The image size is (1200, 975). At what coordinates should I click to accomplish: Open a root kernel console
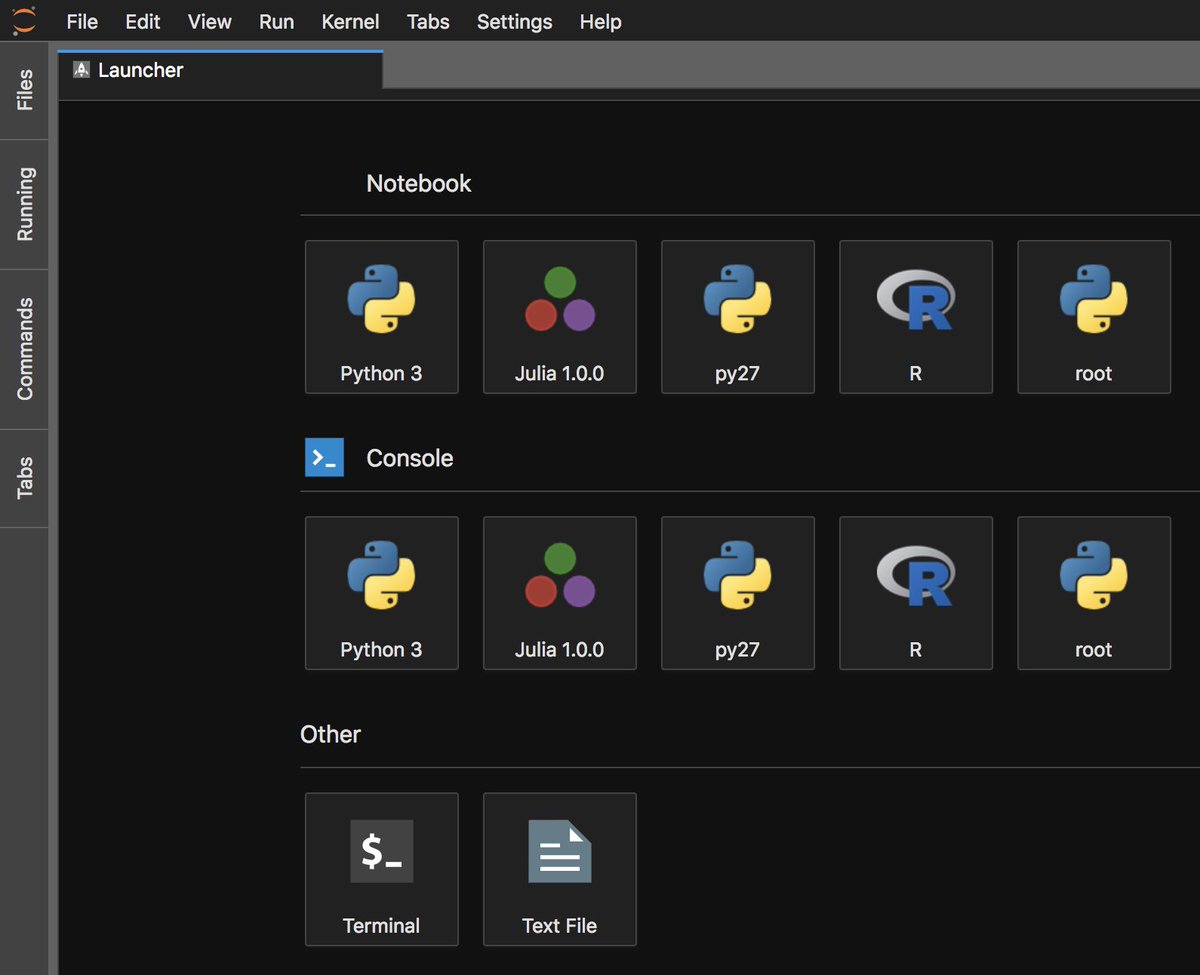coord(1093,593)
